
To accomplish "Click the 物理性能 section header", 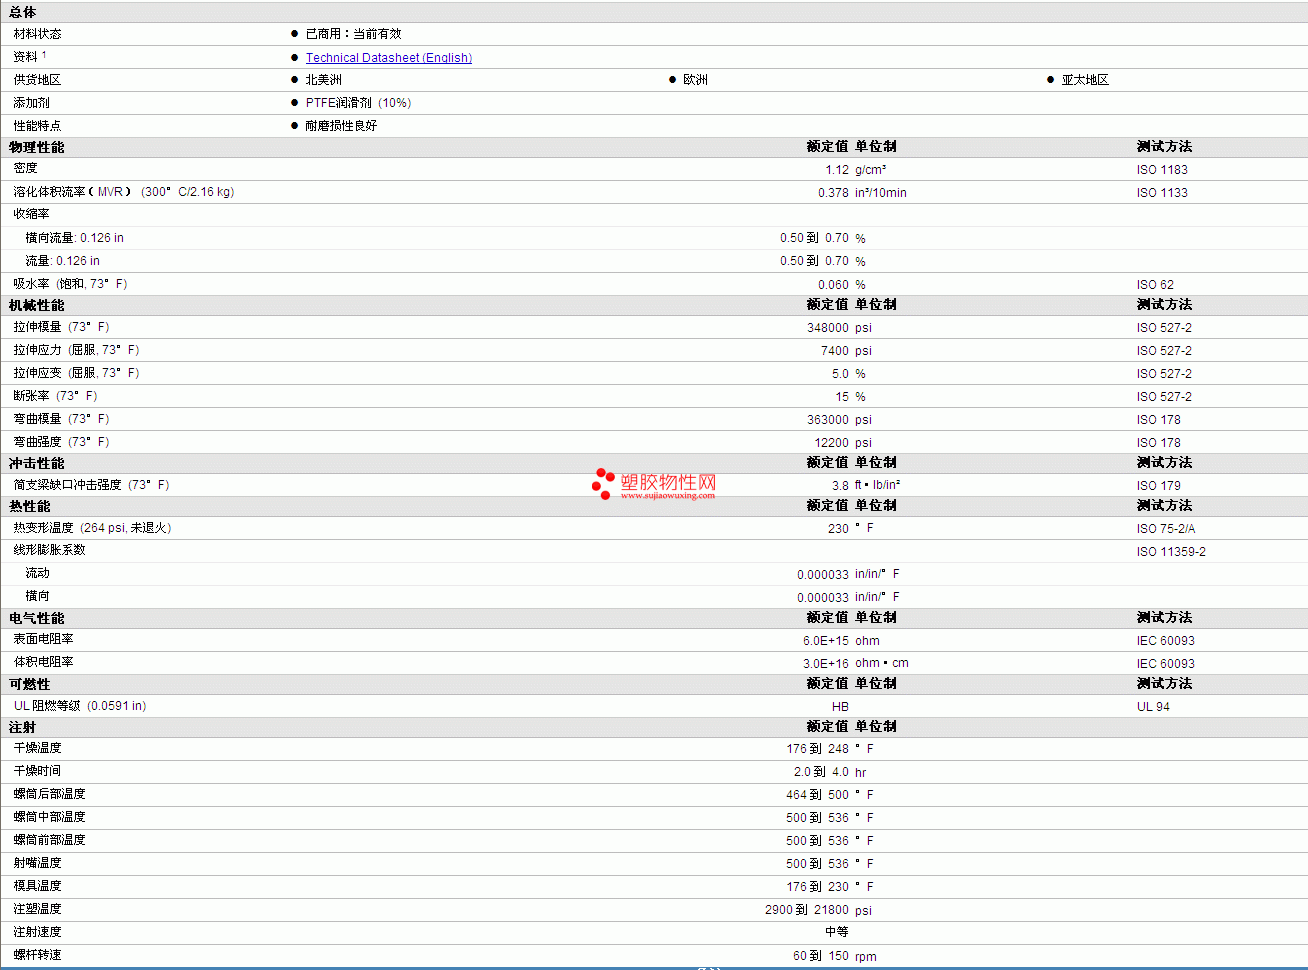I will click(x=37, y=147).
